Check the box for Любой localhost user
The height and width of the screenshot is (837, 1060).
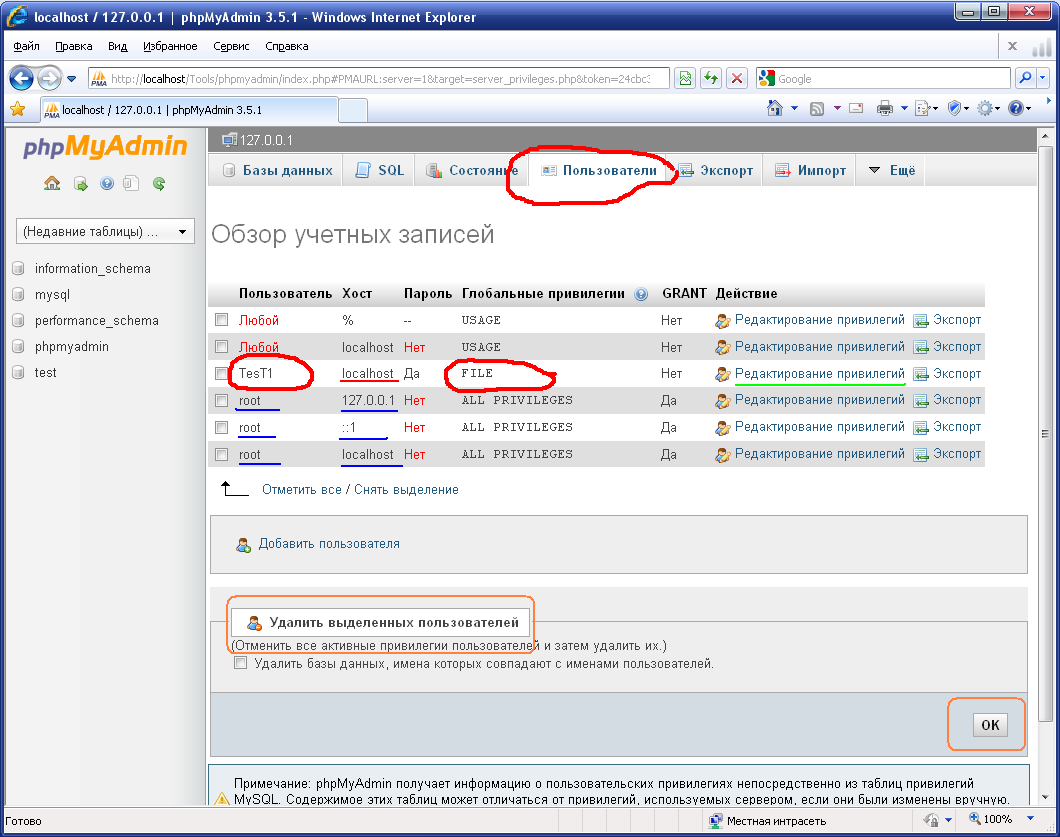click(221, 346)
